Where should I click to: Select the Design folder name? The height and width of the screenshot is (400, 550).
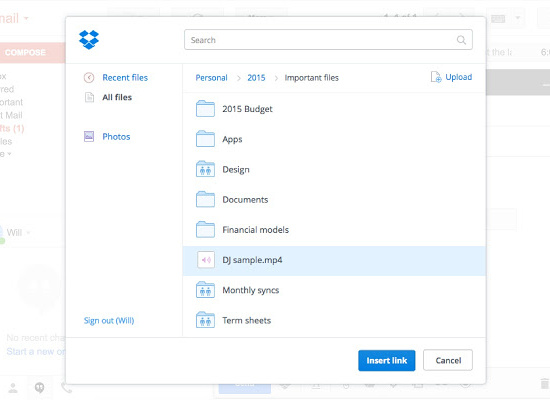[x=236, y=170]
